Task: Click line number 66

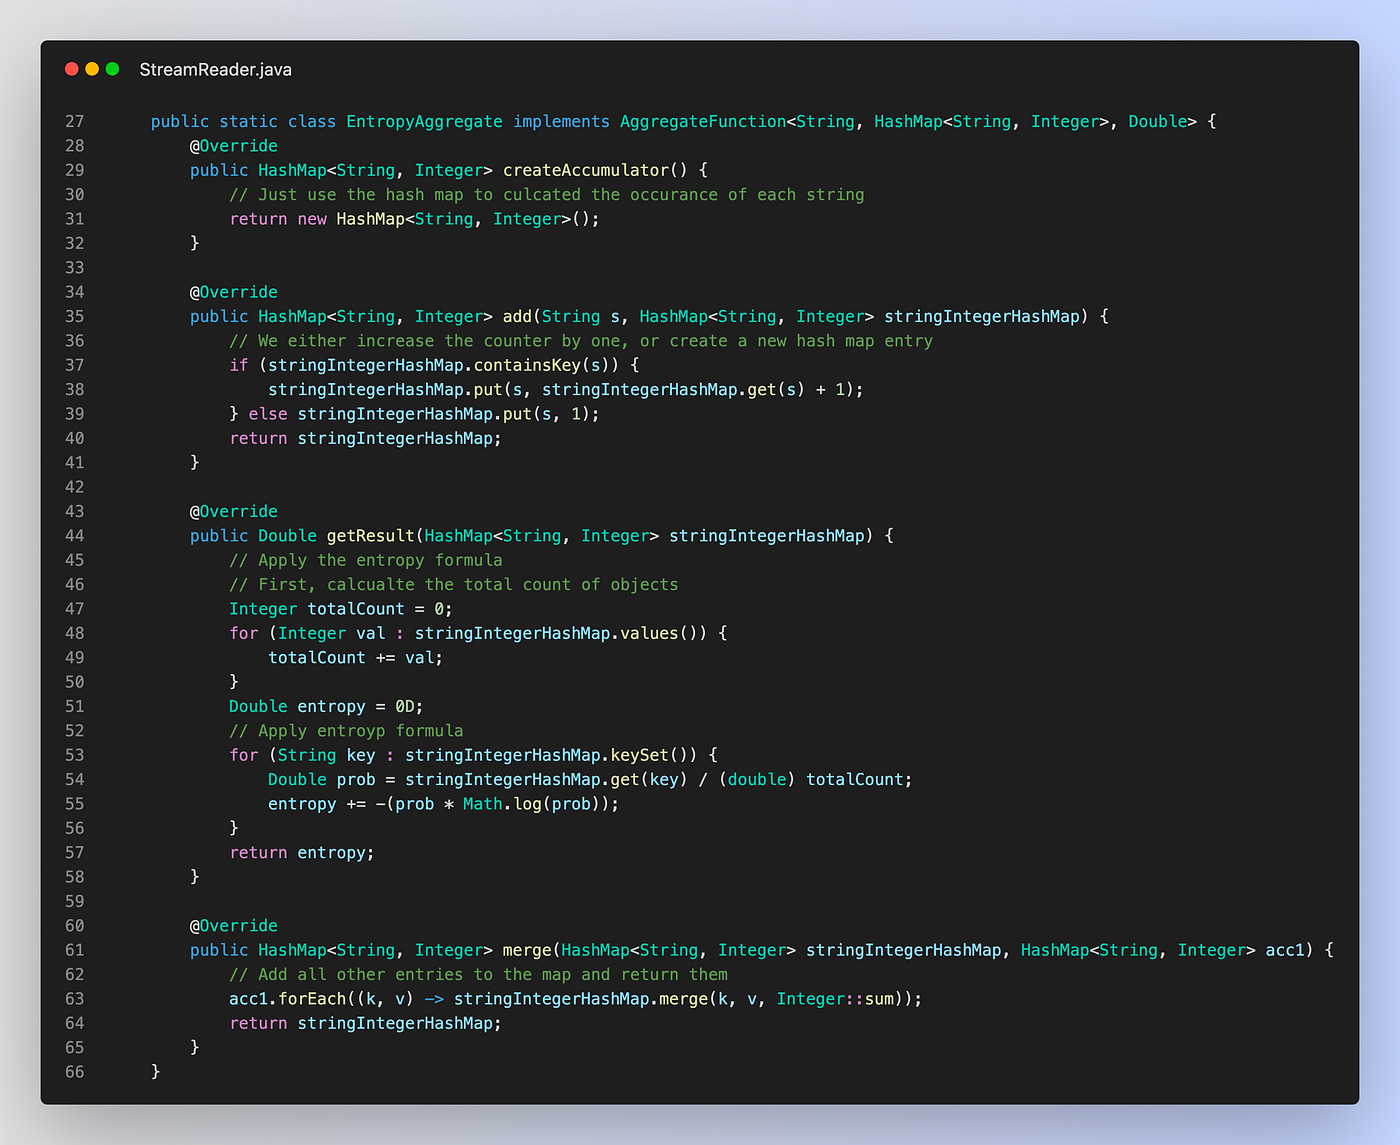Action: [75, 1072]
